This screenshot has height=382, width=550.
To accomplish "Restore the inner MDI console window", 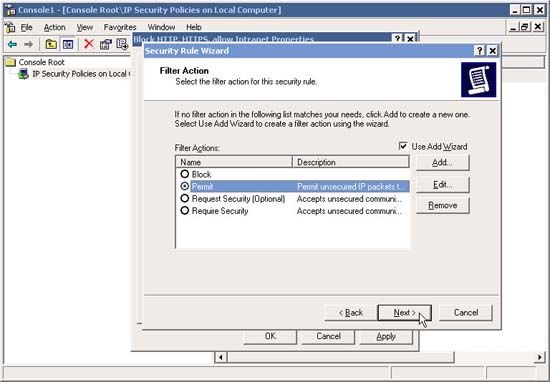I will 525,27.
